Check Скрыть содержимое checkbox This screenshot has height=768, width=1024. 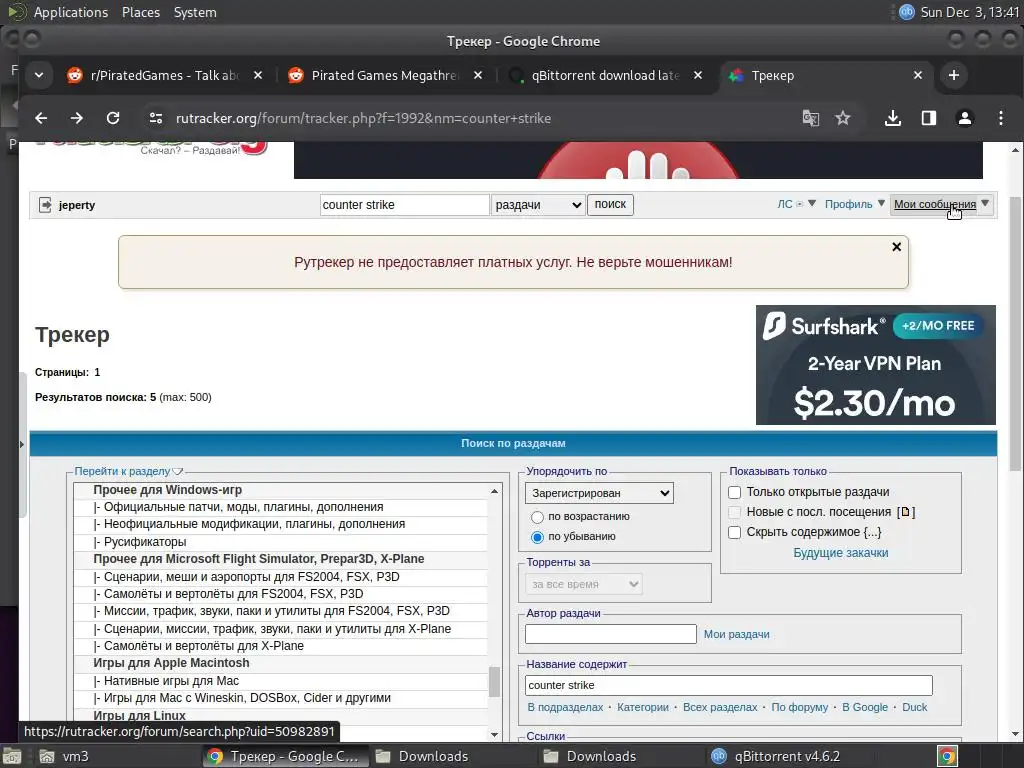735,533
